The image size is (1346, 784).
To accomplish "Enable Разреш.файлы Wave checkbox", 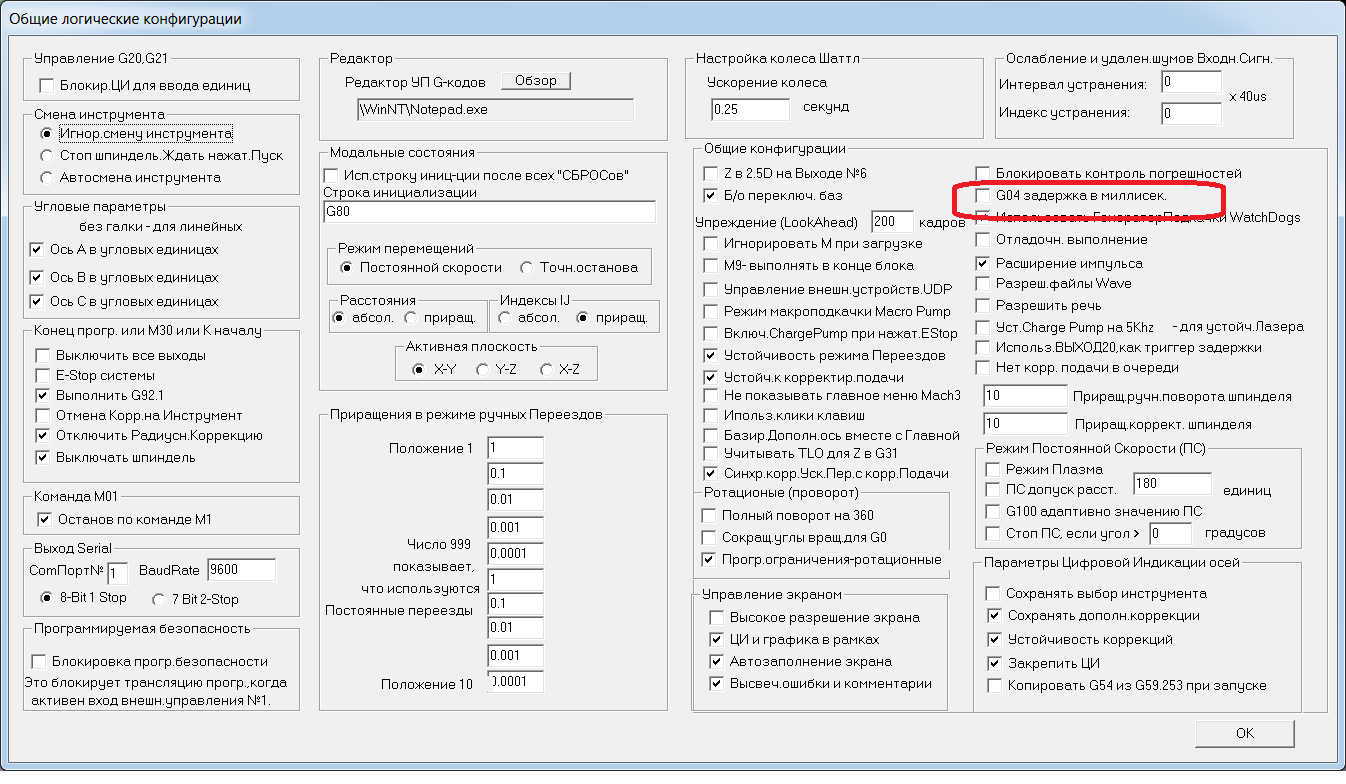I will tap(984, 284).
